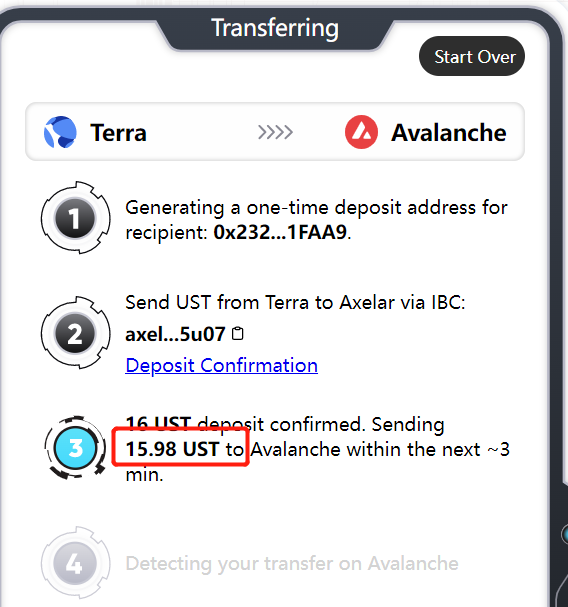Open the Deposit Confirmation link

[x=221, y=365]
